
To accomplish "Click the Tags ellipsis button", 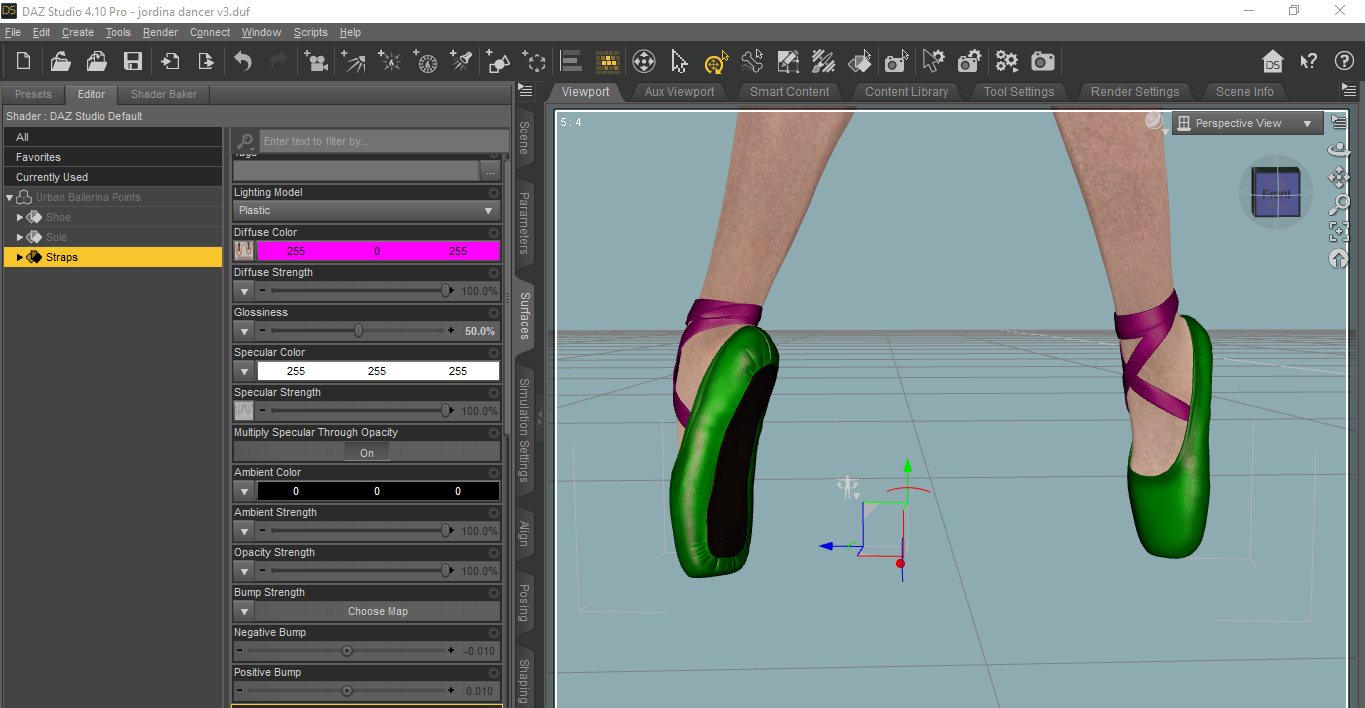I will click(x=490, y=171).
